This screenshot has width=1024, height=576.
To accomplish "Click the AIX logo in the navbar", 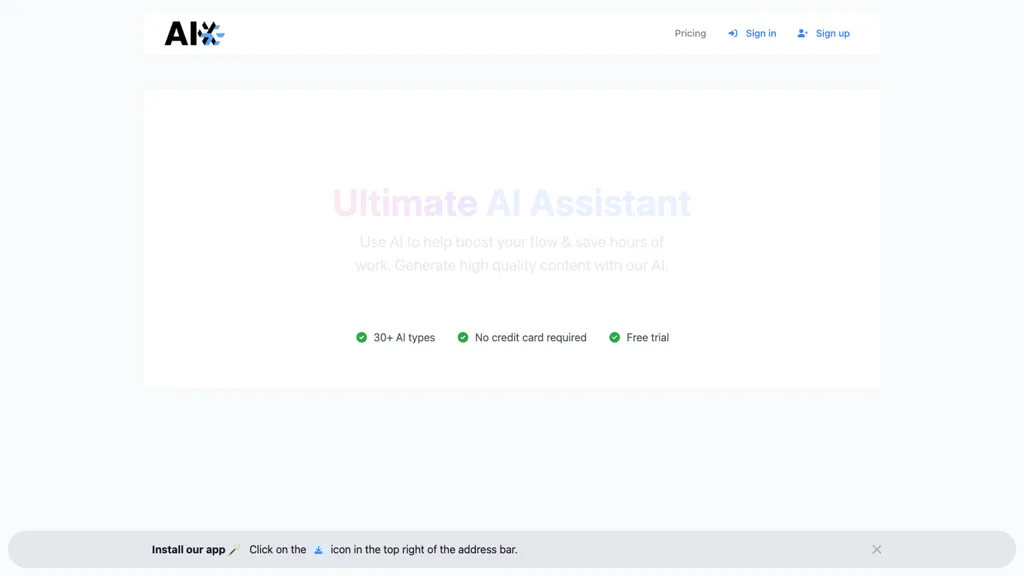I will 192,32.
